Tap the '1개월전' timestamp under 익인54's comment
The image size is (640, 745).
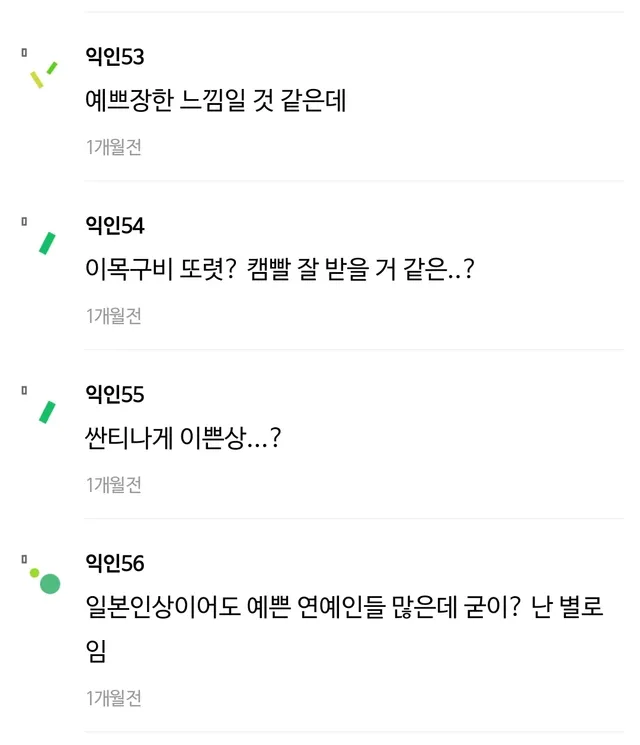(113, 316)
